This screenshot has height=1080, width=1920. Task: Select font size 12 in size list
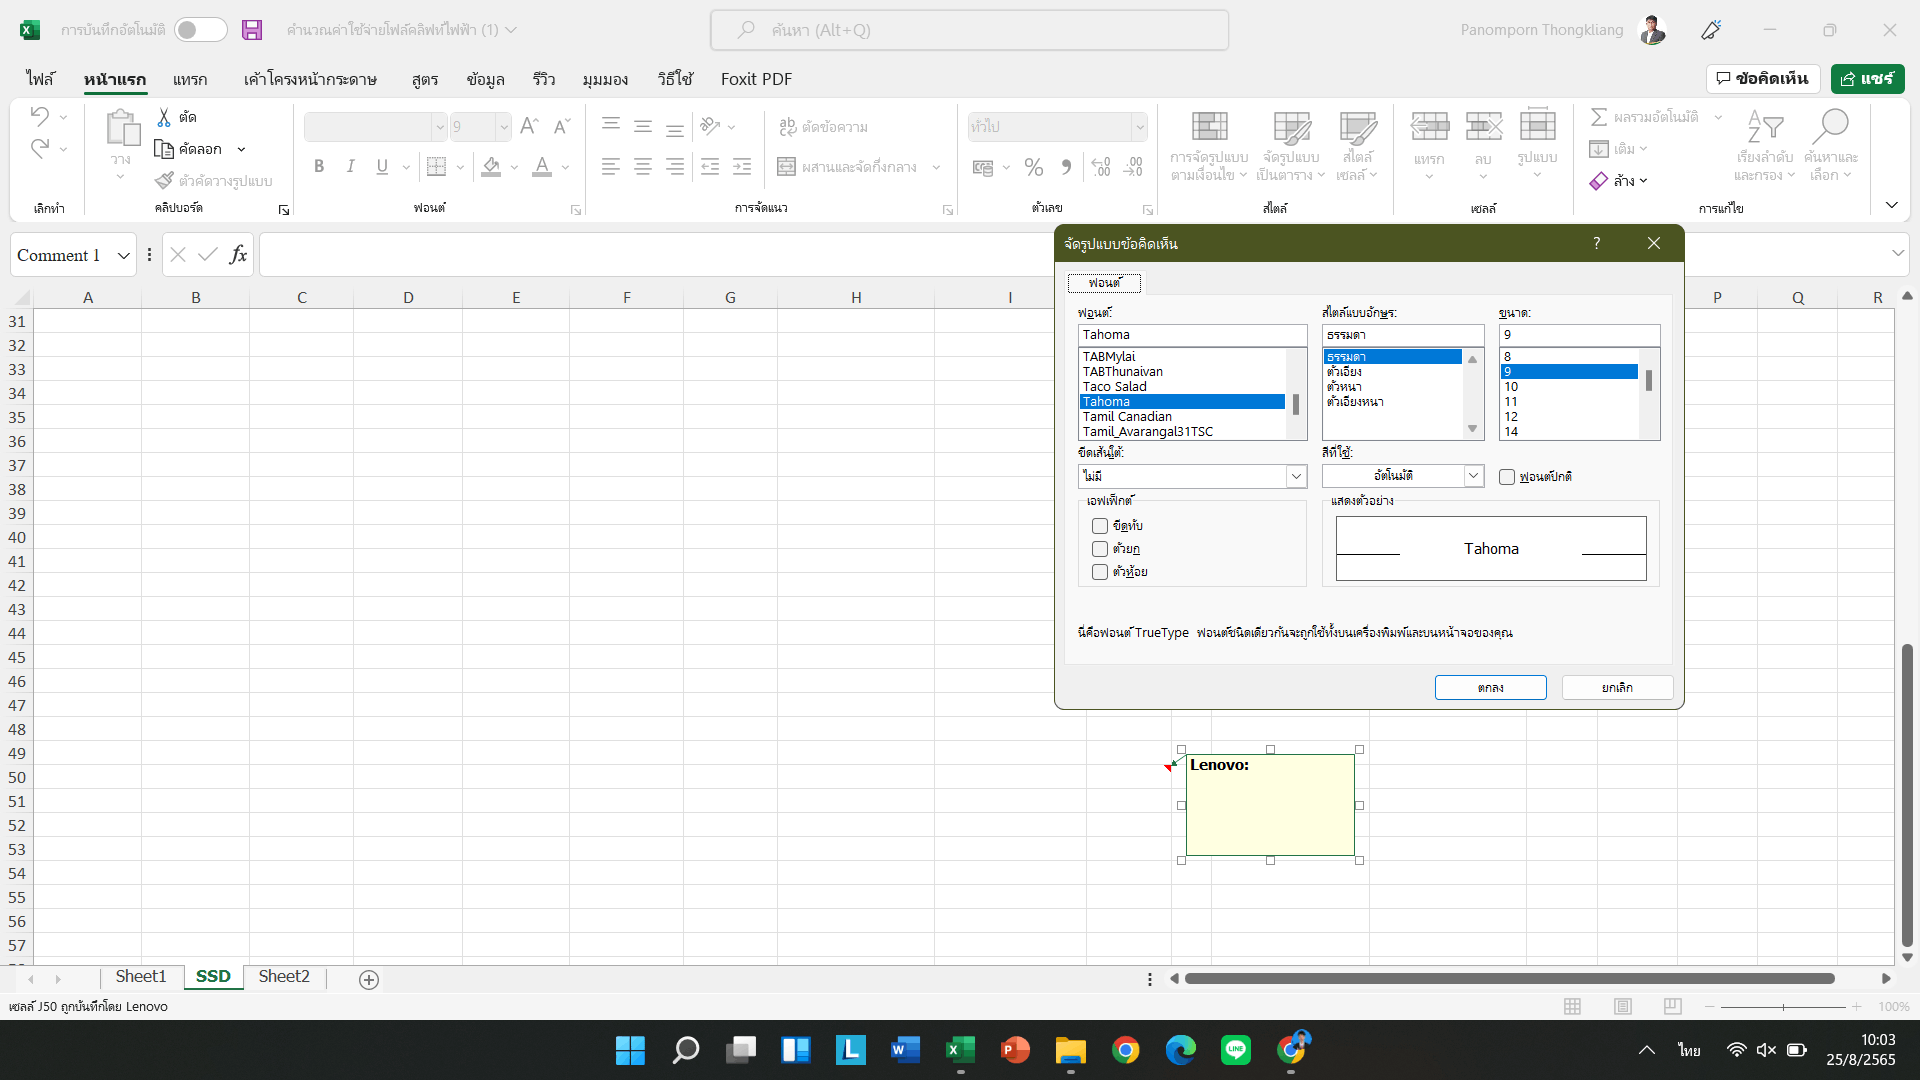1511,417
